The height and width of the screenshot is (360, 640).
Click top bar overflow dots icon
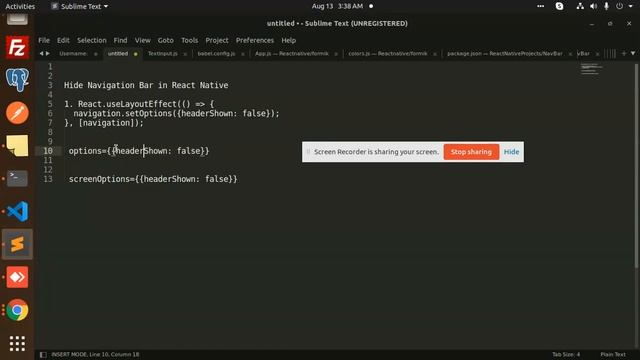pyautogui.click(x=540, y=6)
